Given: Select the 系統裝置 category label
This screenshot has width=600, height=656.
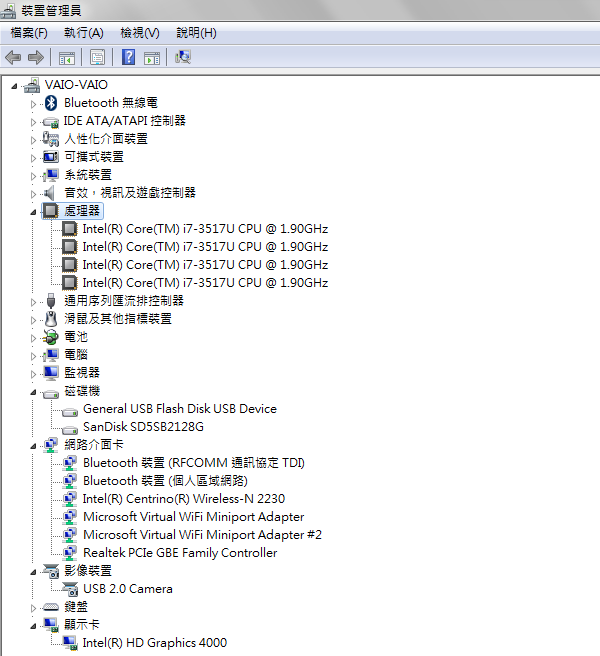Looking at the screenshot, I should (x=88, y=175).
